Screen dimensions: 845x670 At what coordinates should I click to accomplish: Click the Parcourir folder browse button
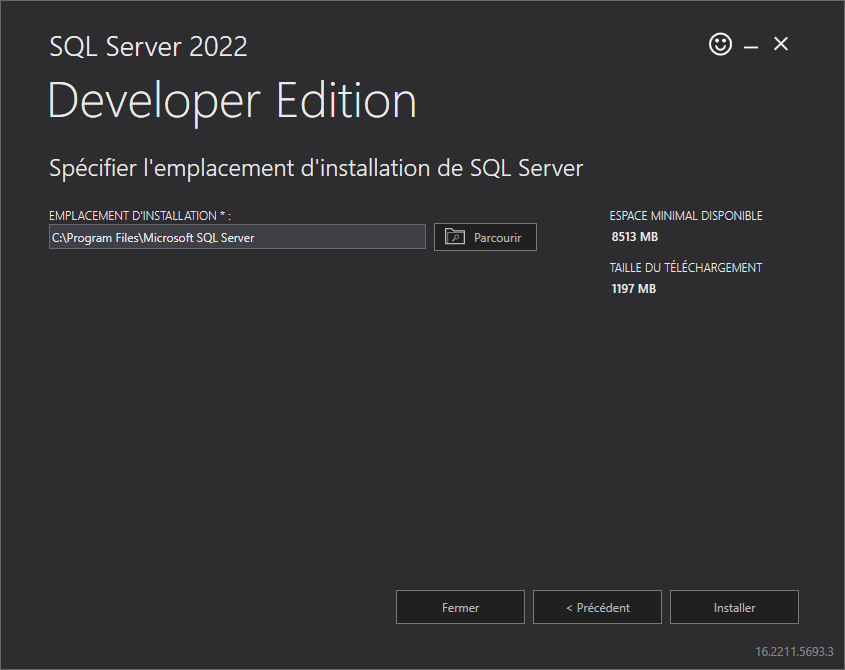click(x=485, y=237)
